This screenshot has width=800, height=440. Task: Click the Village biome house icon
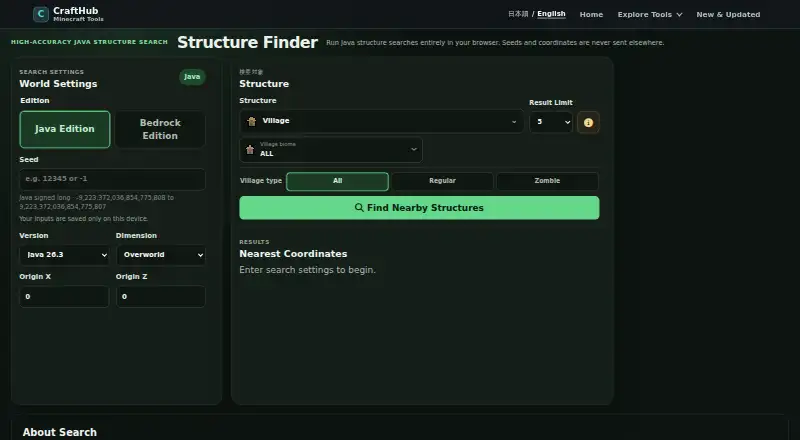(250, 150)
